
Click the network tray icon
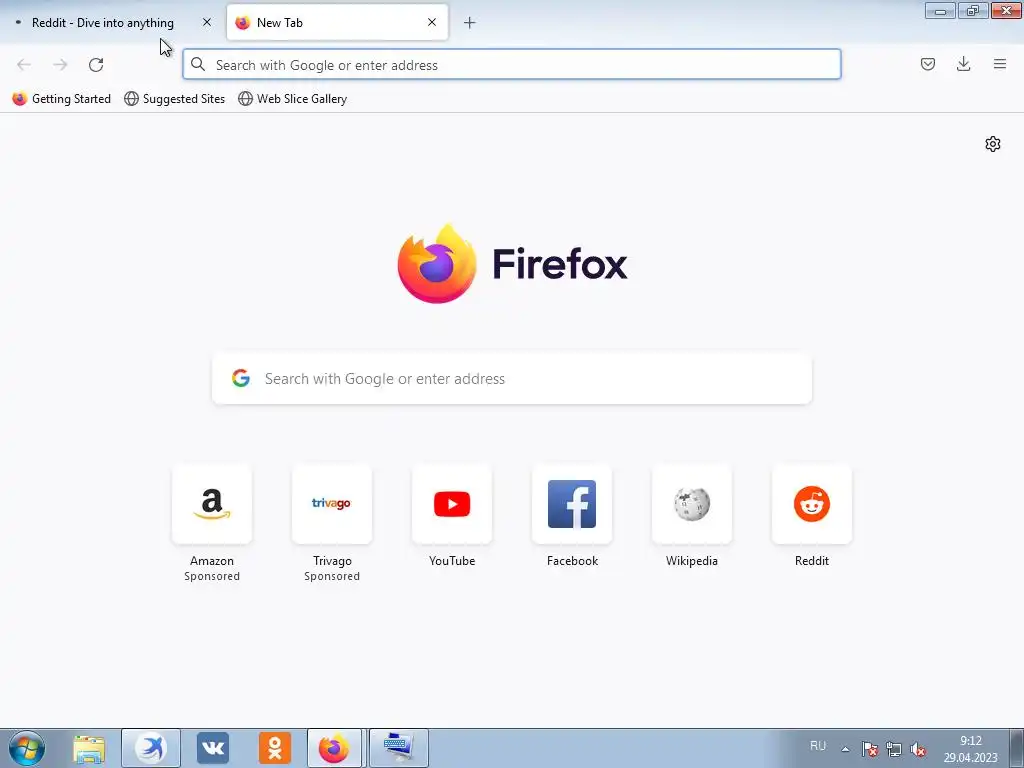point(894,749)
